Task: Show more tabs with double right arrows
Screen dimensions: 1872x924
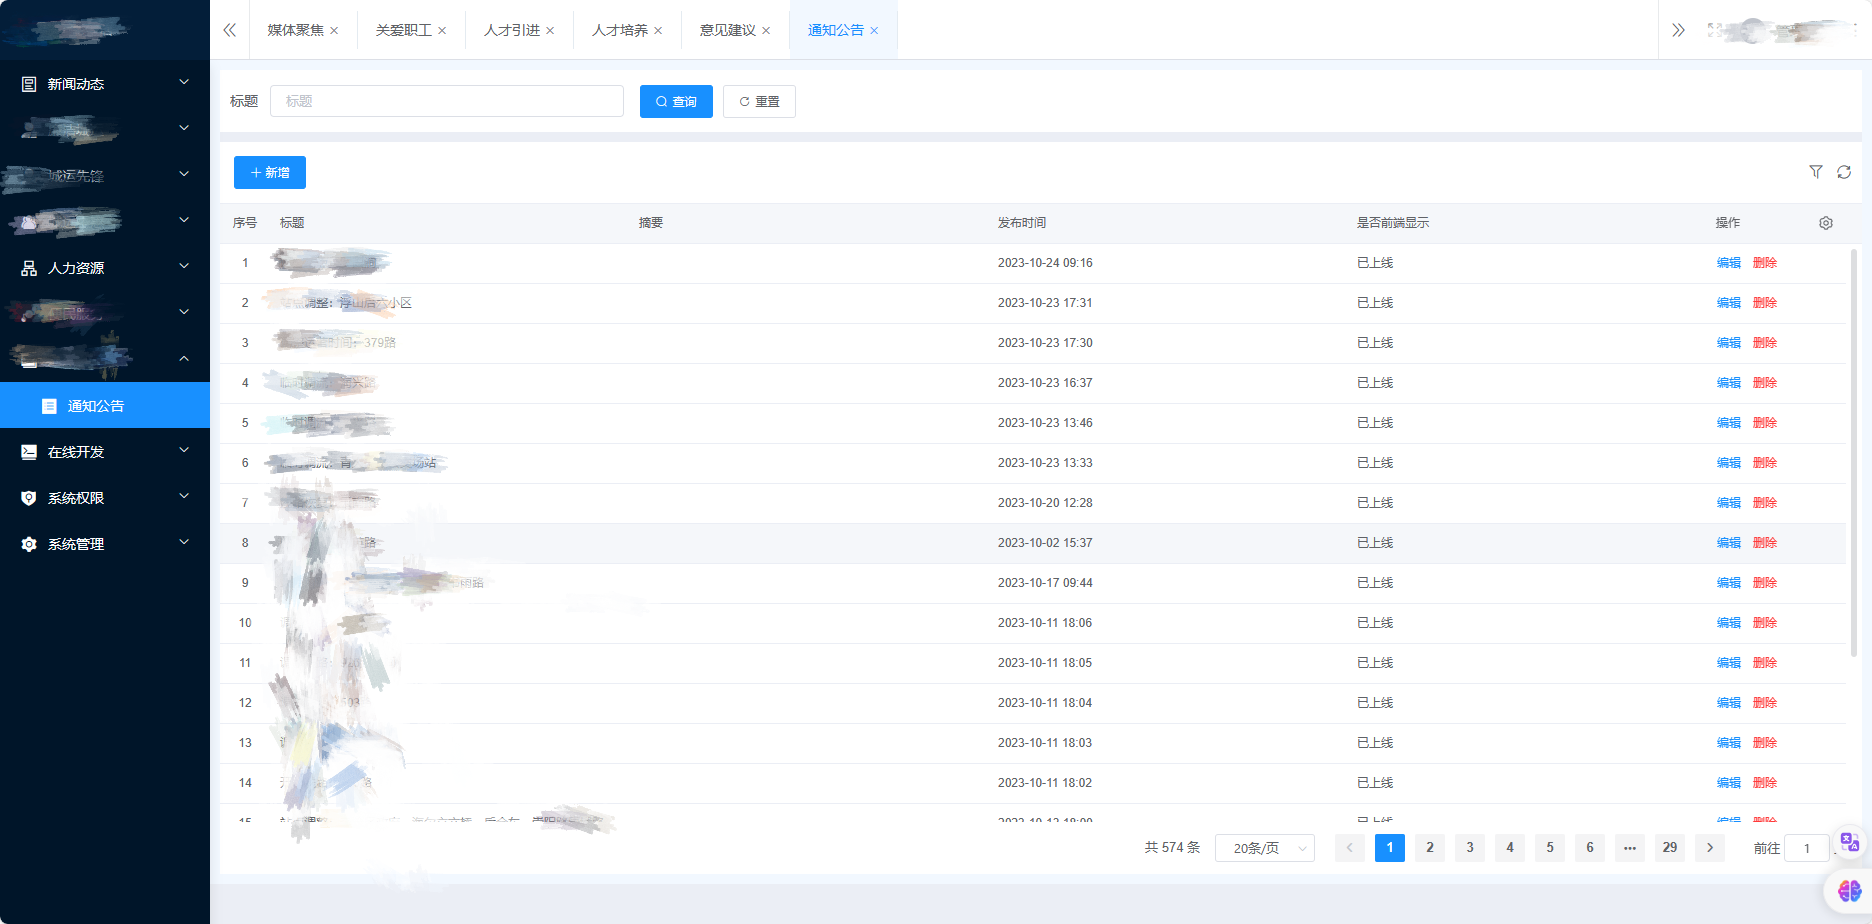Action: [1679, 30]
